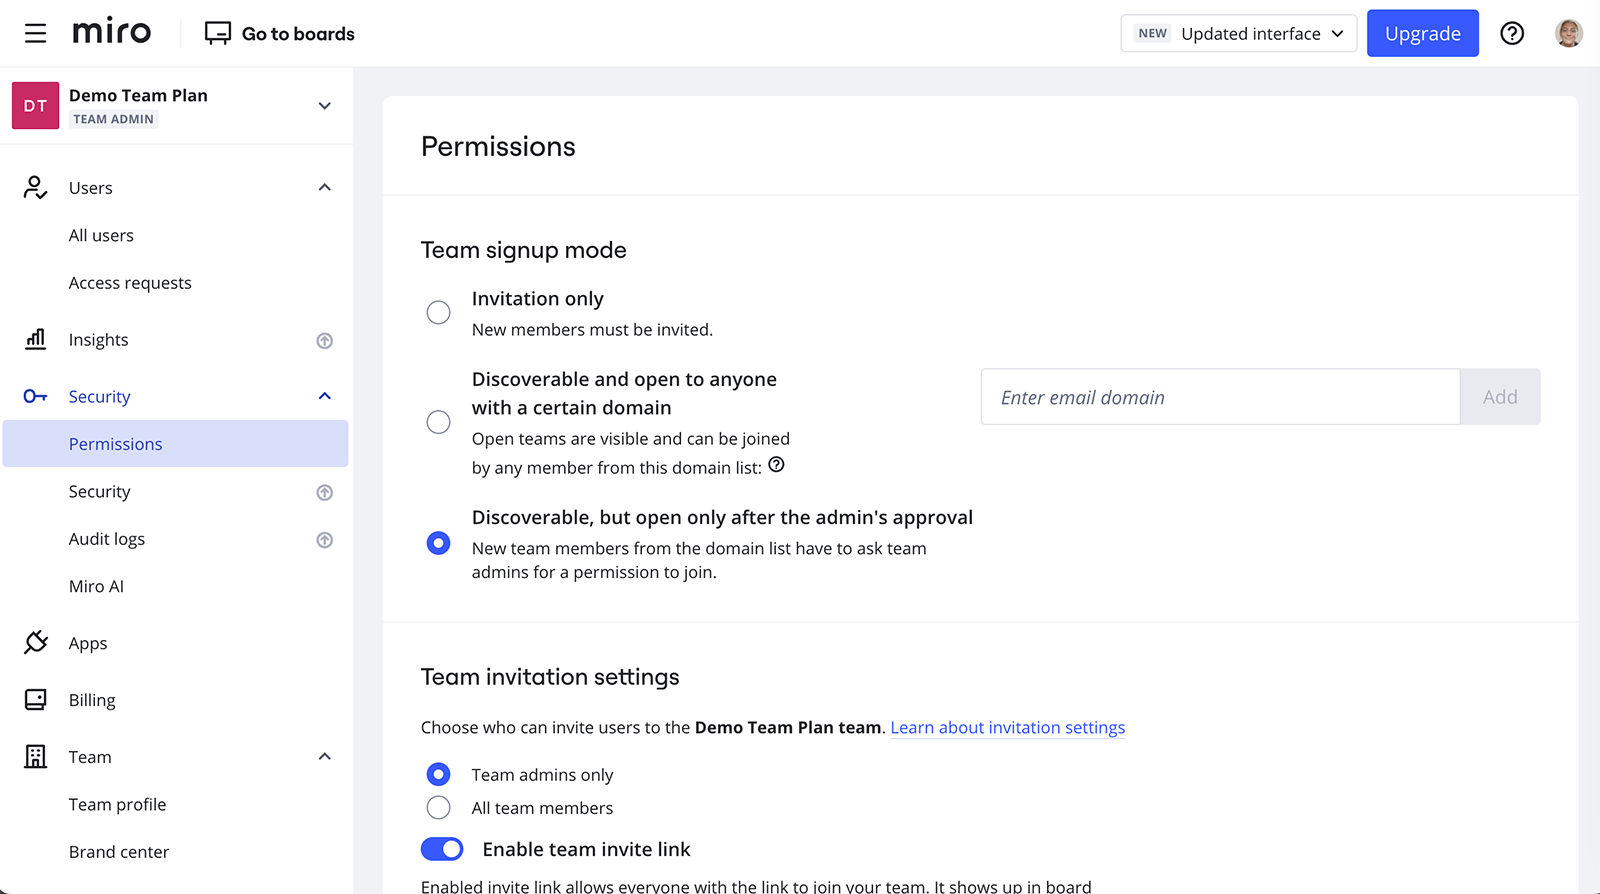Expand the Demo Team Plan switcher
Screen dimensions: 1600x894
324,106
